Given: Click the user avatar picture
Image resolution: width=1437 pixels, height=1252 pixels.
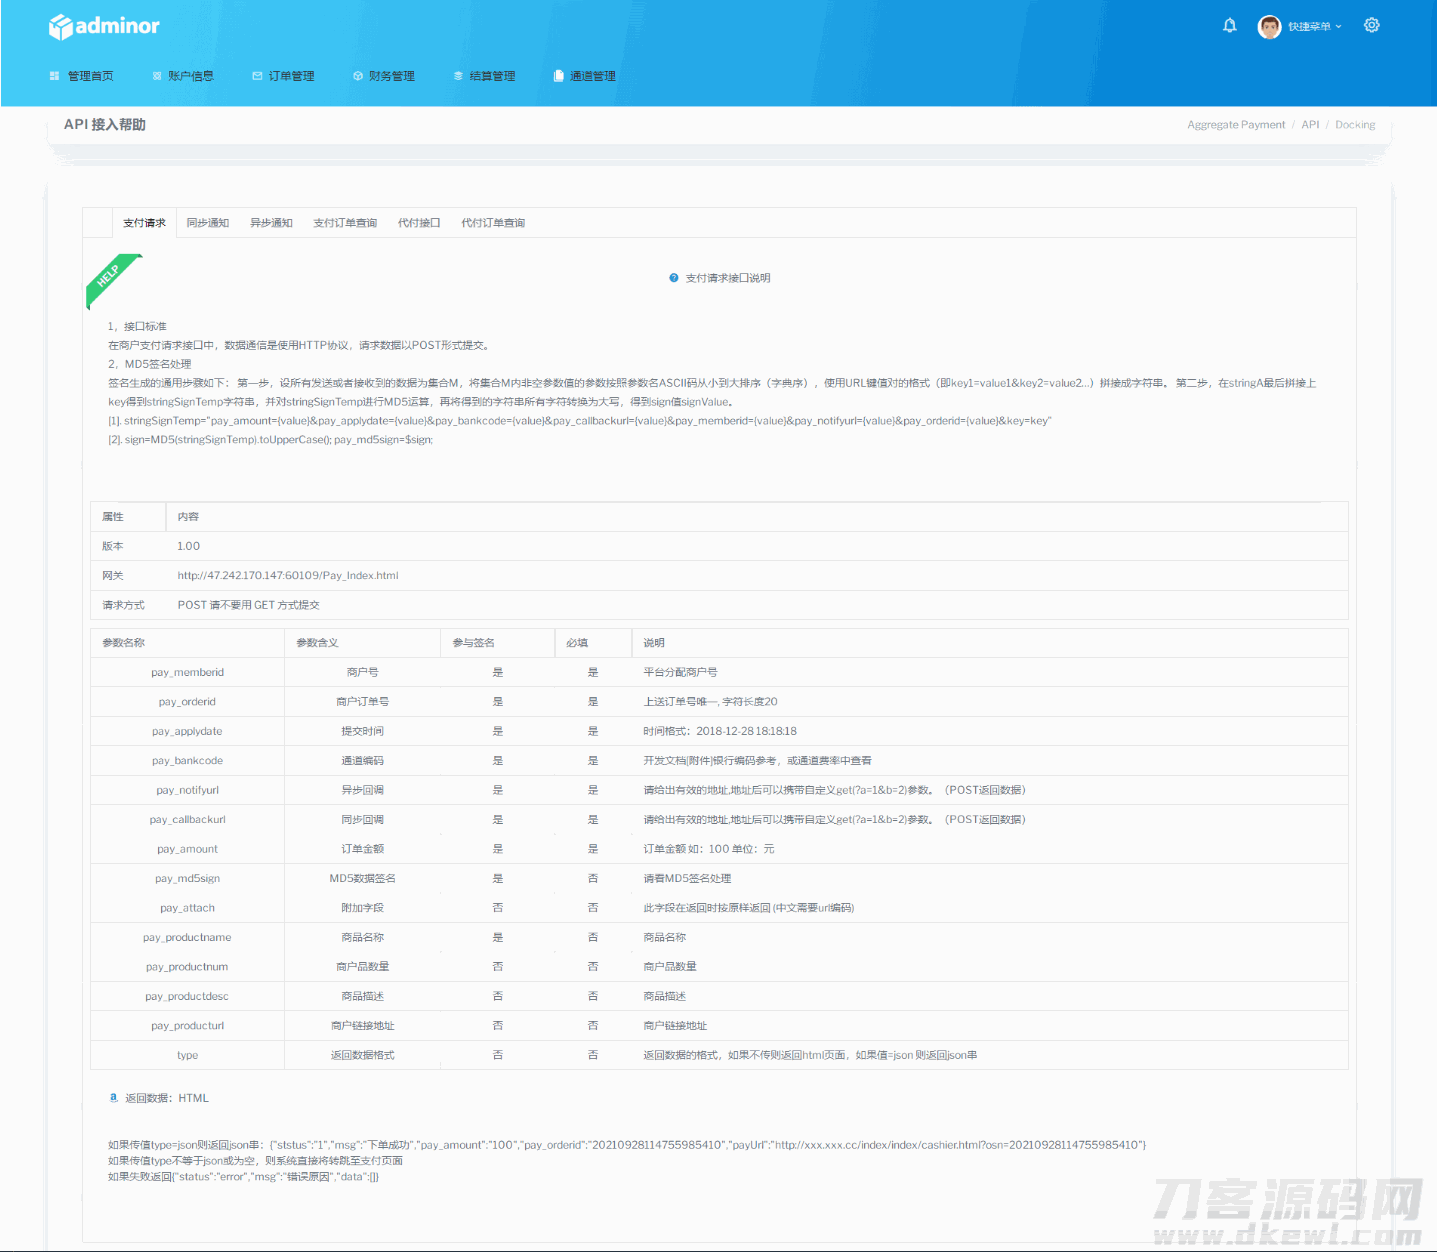Looking at the screenshot, I should (1269, 27).
